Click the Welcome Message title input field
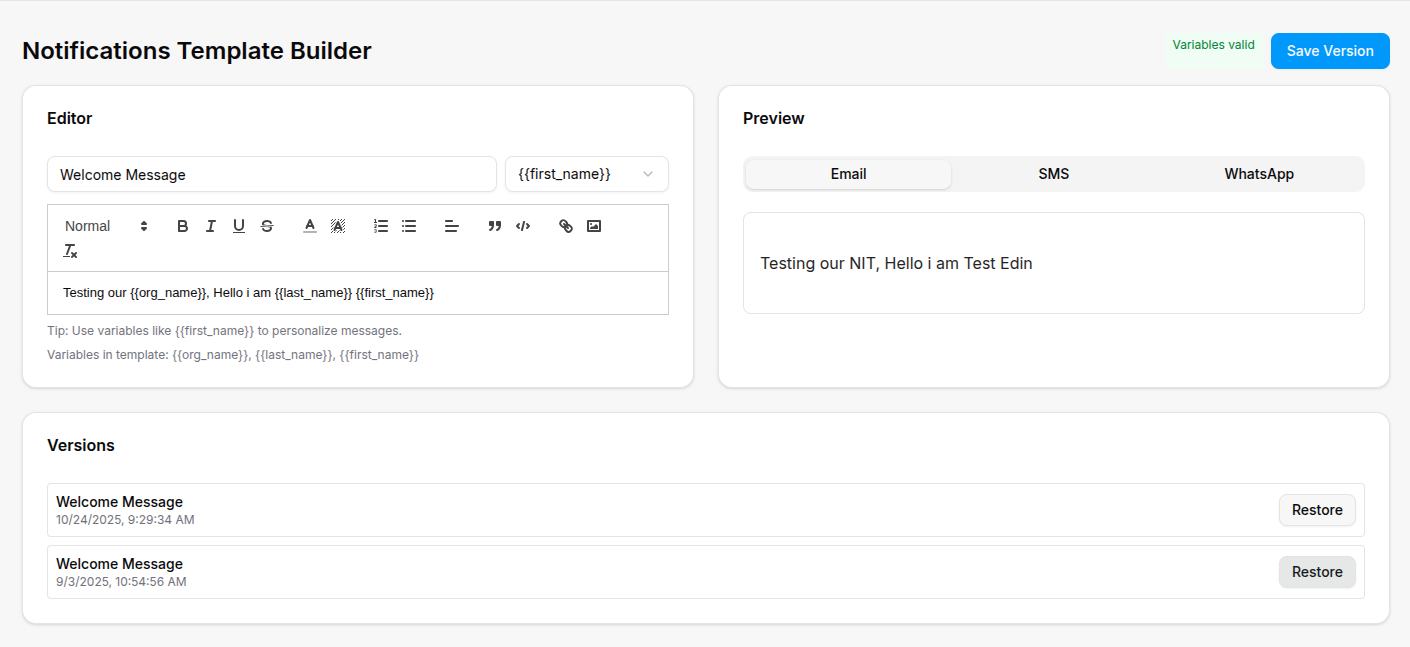1410x647 pixels. pyautogui.click(x=271, y=173)
